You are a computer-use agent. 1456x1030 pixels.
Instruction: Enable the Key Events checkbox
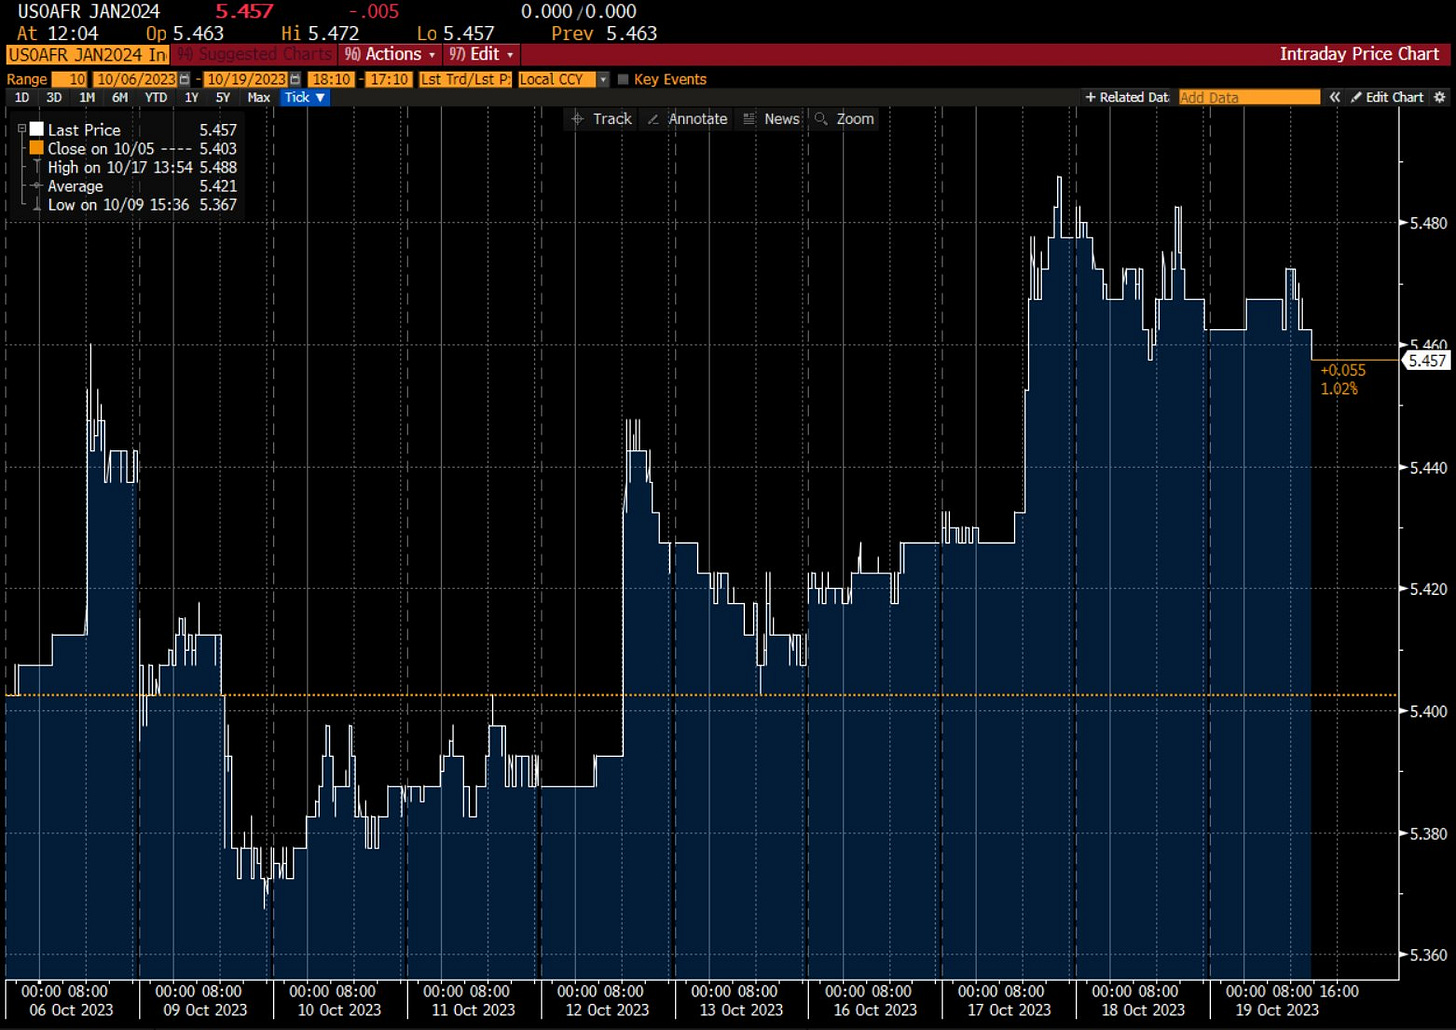[623, 79]
